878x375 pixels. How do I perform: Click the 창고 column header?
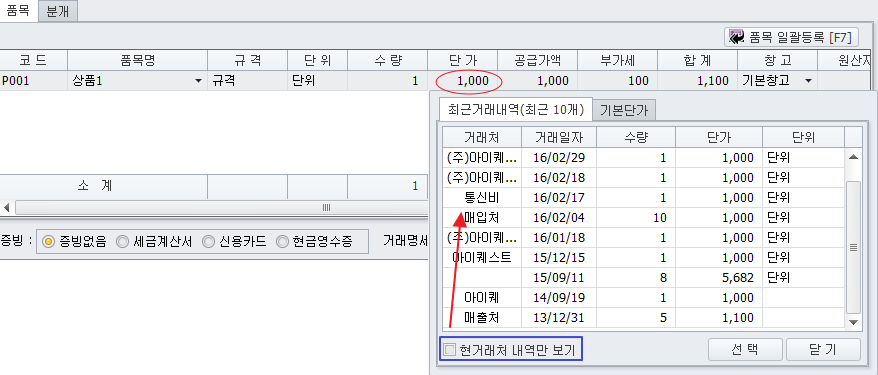777,60
